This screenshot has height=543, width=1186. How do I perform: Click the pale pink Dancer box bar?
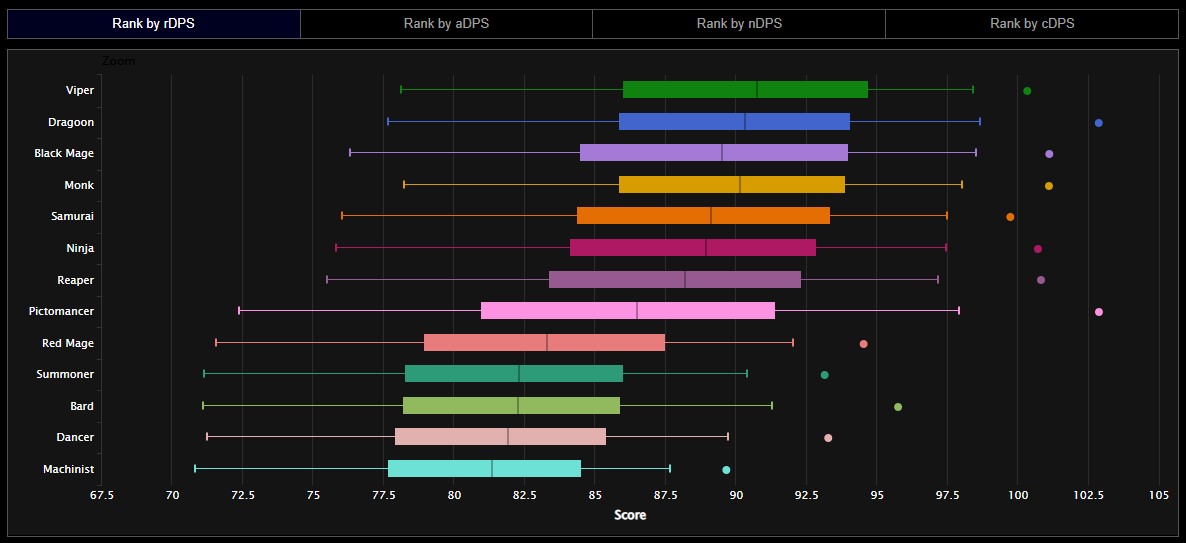pyautogui.click(x=501, y=436)
